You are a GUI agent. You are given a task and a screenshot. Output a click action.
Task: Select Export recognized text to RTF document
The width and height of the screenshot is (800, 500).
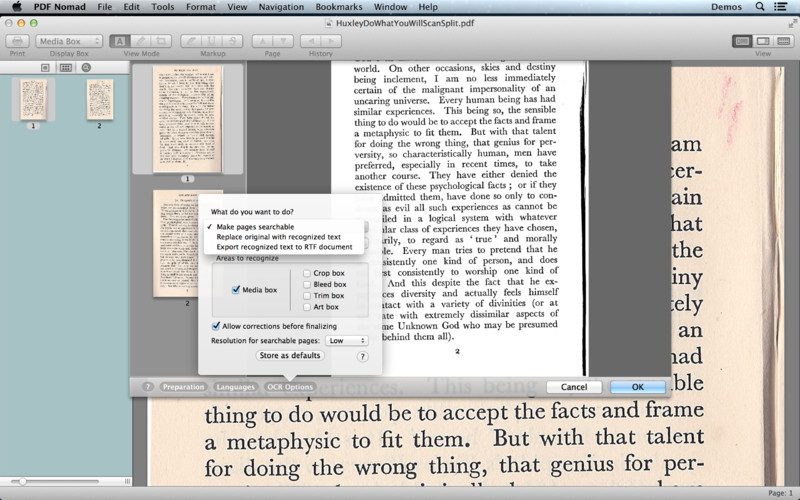[x=284, y=247]
